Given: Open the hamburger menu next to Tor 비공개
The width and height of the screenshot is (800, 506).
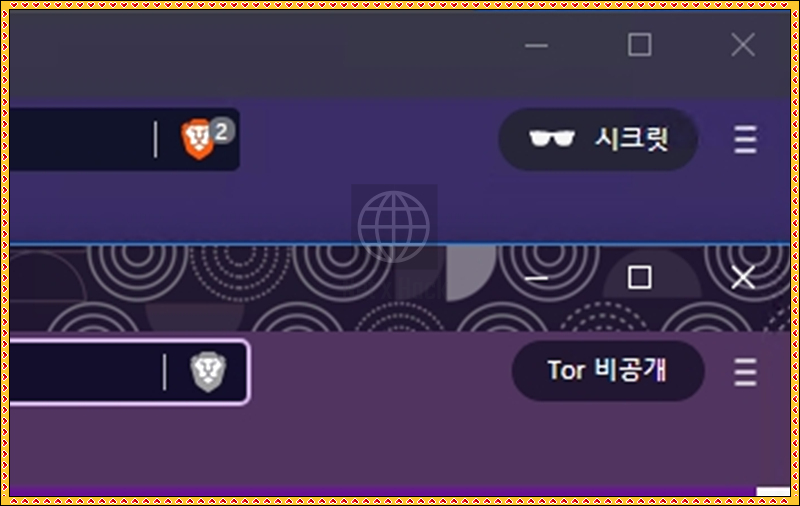Looking at the screenshot, I should click(x=745, y=372).
